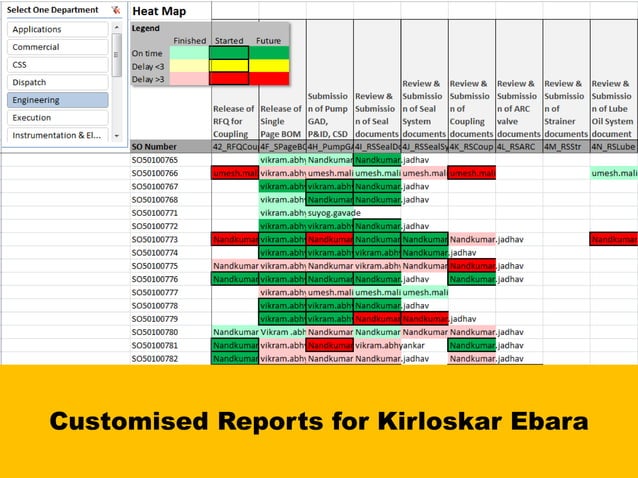638x478 pixels.
Task: Click slicer scrollbar up arrow
Action: tap(117, 27)
